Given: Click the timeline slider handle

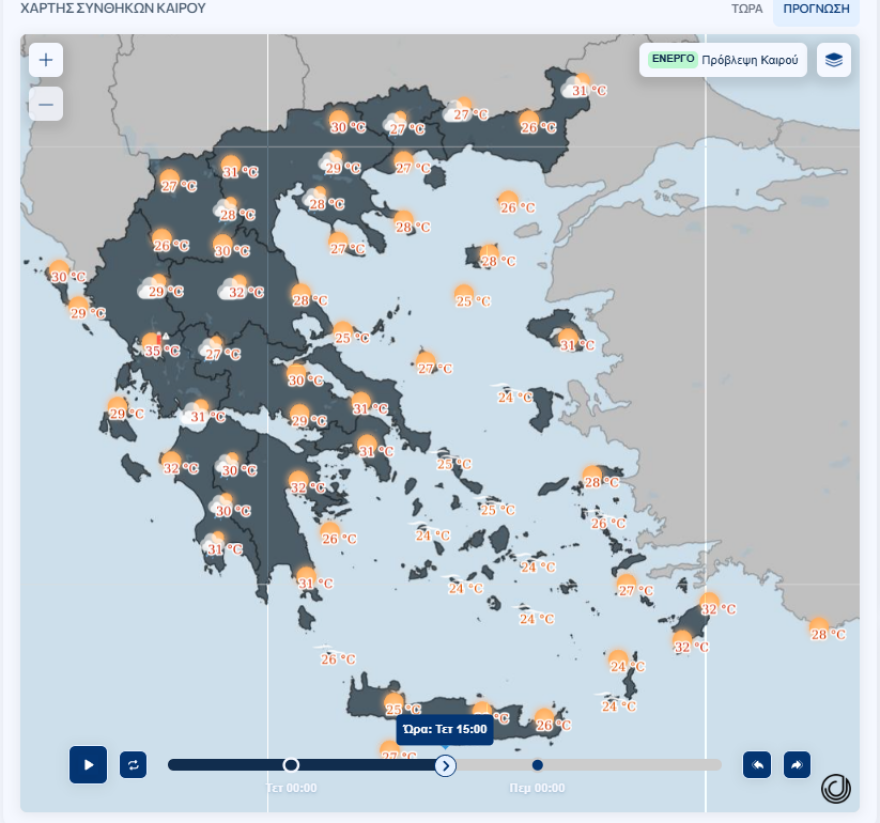Looking at the screenshot, I should point(444,764).
